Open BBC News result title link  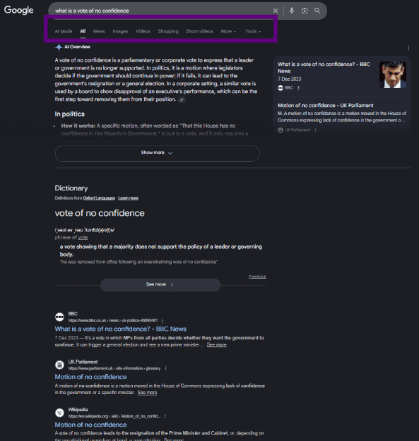(121, 329)
